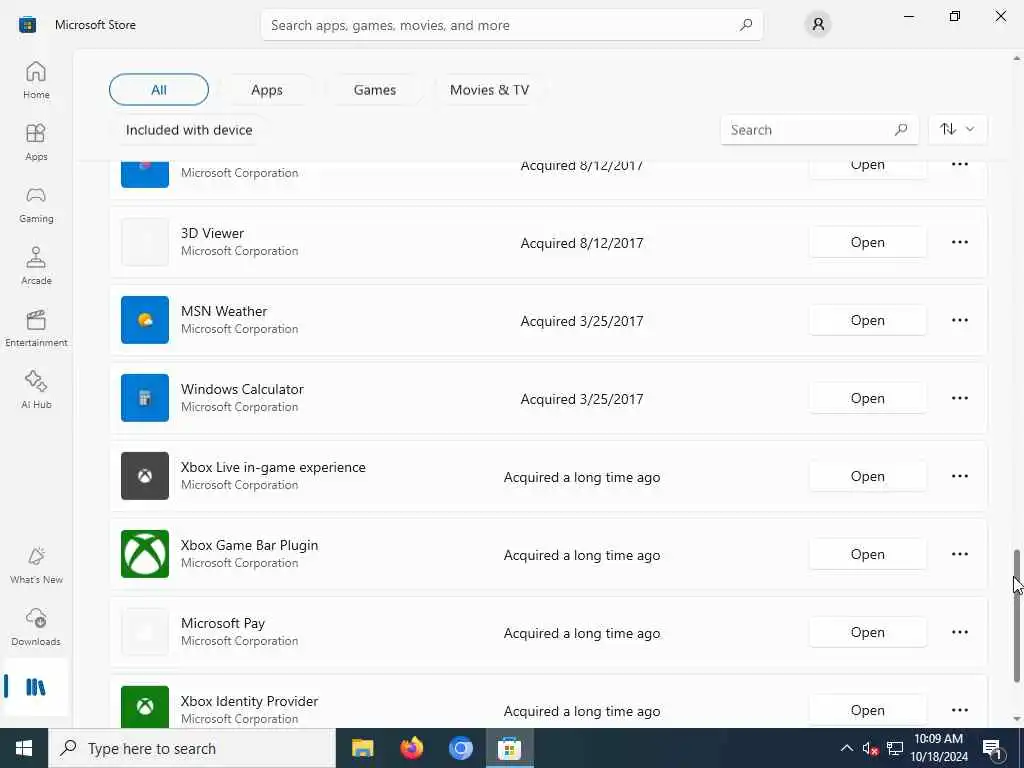Open AI Hub in the sidebar
Viewport: 1024px width, 768px height.
36,390
